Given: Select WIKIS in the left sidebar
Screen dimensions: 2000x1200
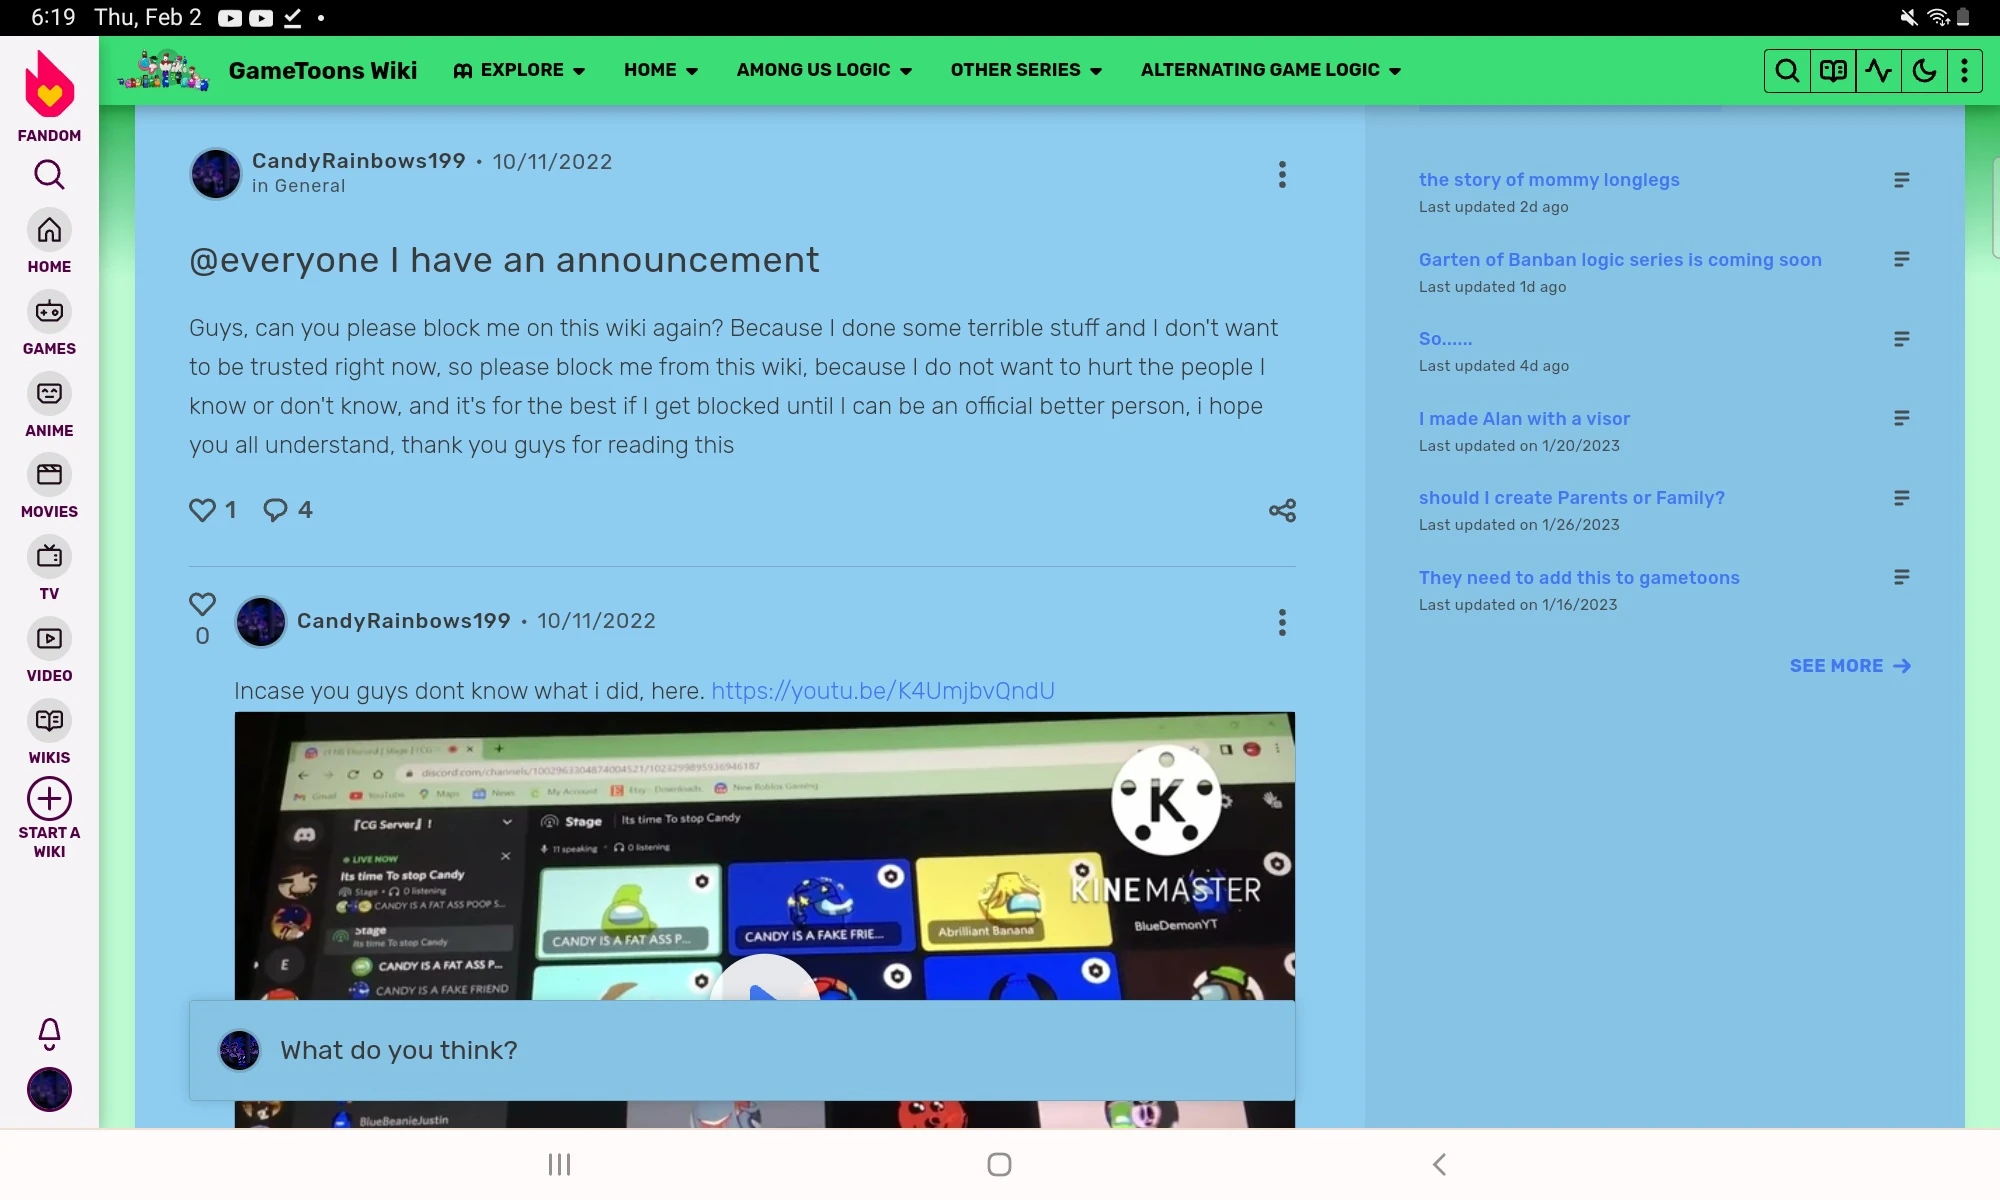Looking at the screenshot, I should pos(48,722).
